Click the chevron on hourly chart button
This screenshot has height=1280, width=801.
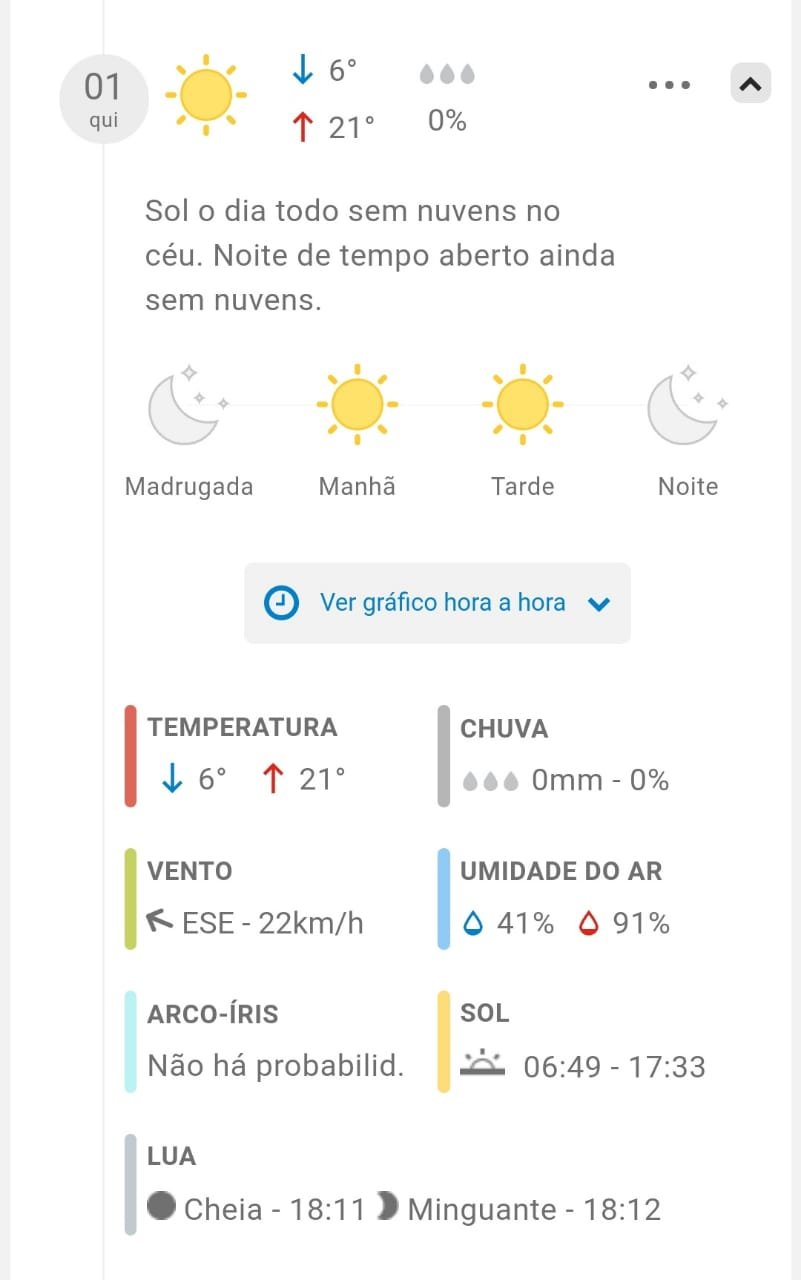tap(599, 604)
